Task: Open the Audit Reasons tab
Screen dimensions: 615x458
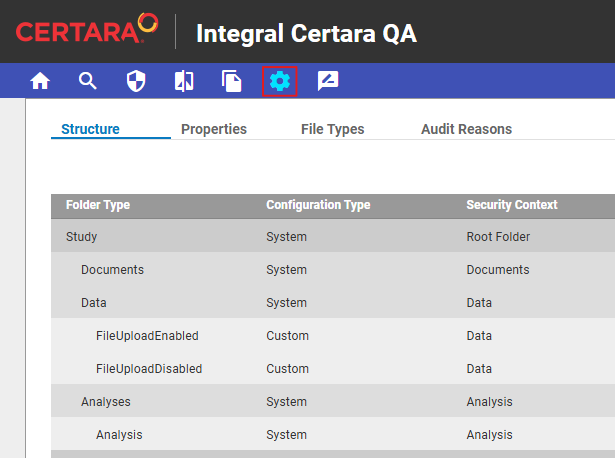Action: coord(466,129)
